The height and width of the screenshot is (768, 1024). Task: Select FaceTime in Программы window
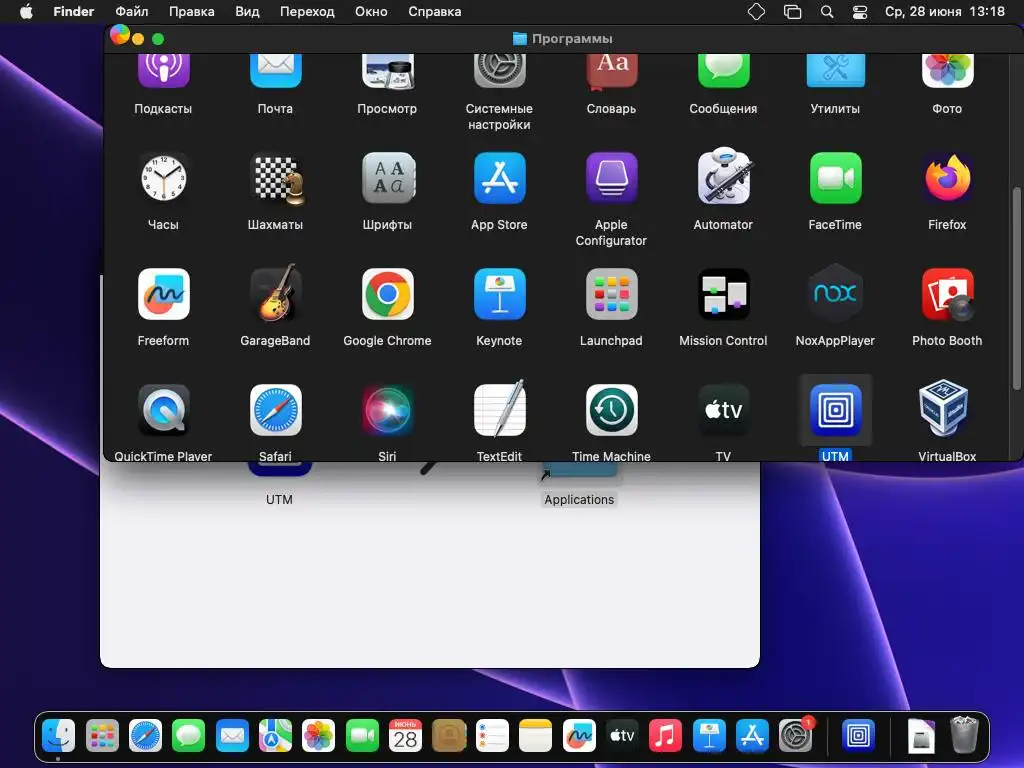[x=835, y=178]
